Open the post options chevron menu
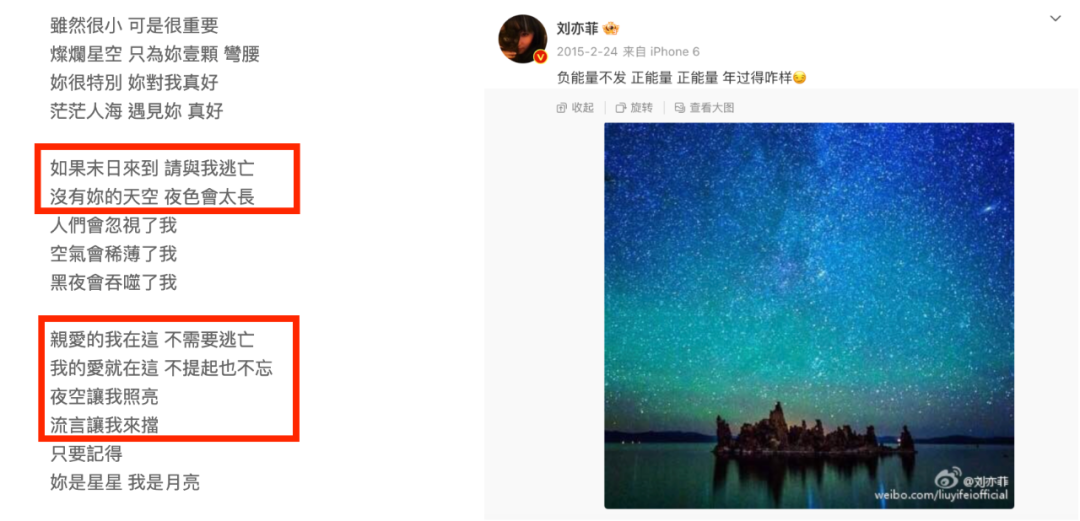The image size is (1080, 521). (1055, 19)
